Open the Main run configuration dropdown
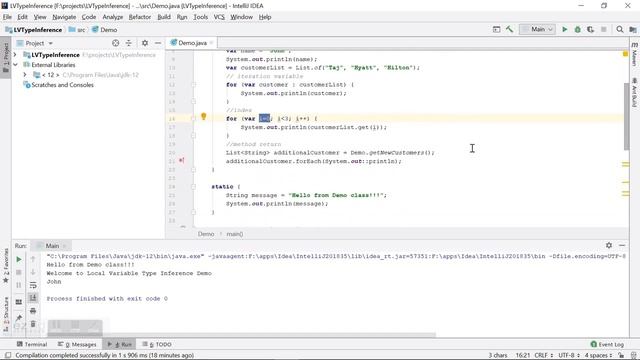 click(x=537, y=29)
